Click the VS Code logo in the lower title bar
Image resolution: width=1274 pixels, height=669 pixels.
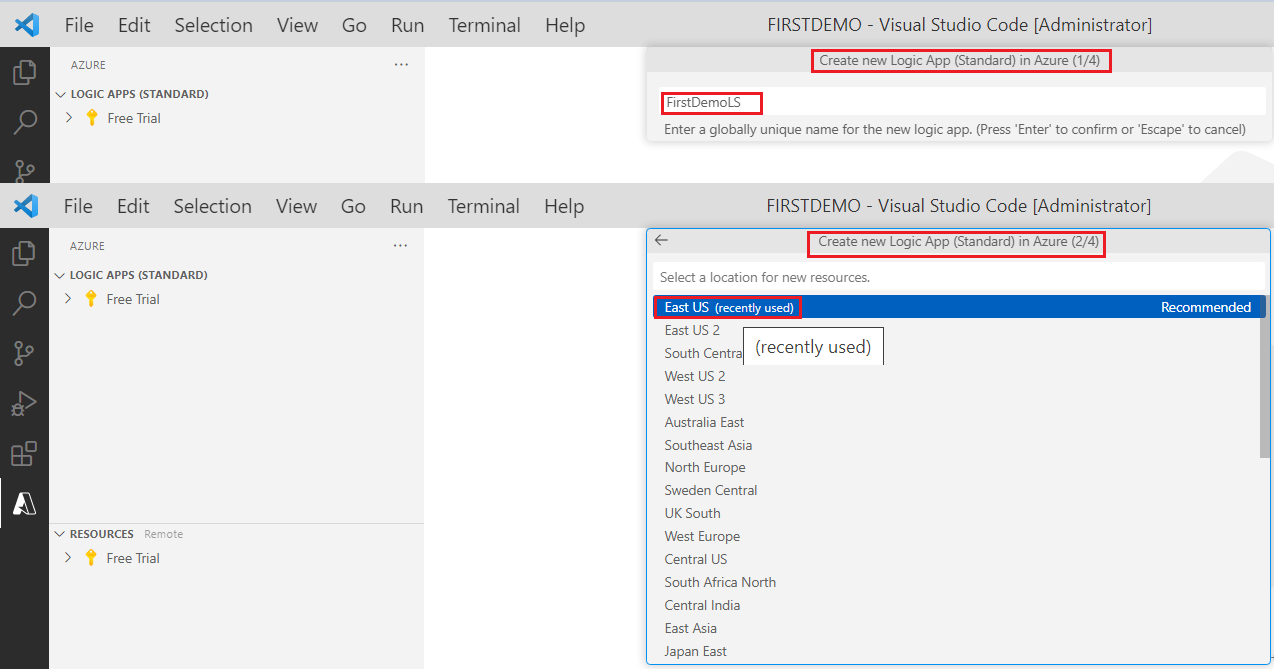[x=27, y=205]
